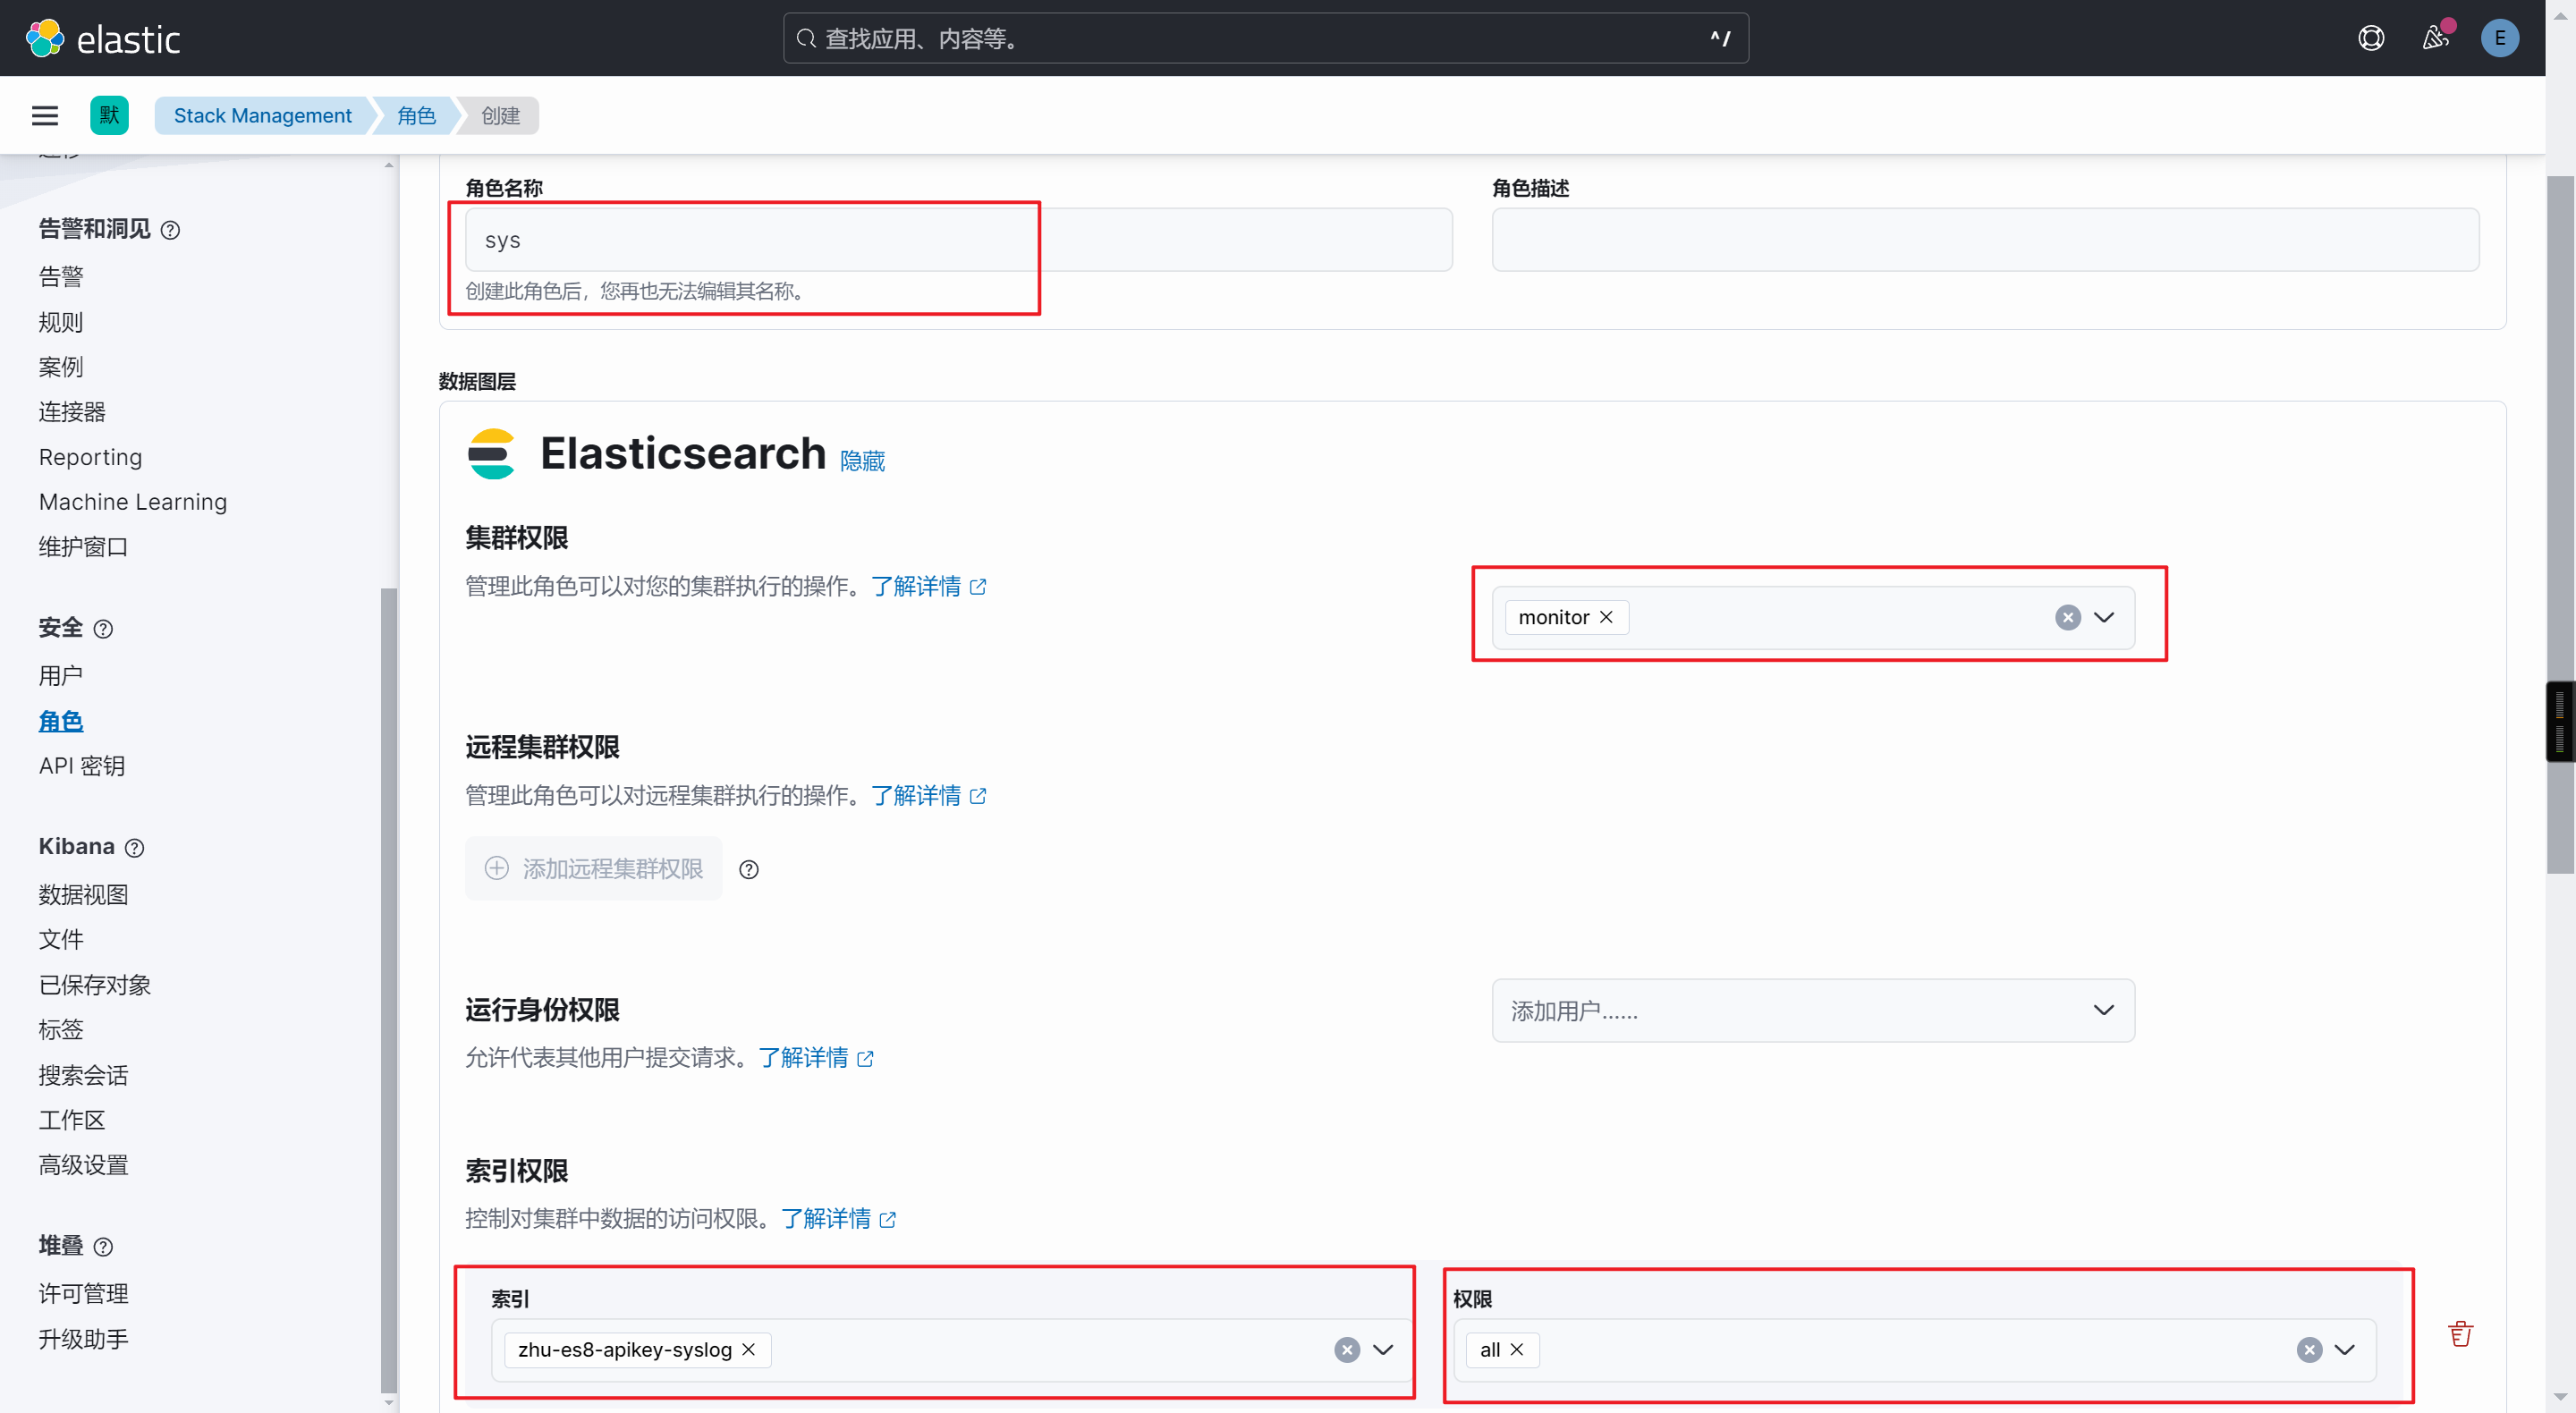Click the main page vertical scrollbar
Image resolution: width=2576 pixels, height=1413 pixels.
(x=2560, y=525)
